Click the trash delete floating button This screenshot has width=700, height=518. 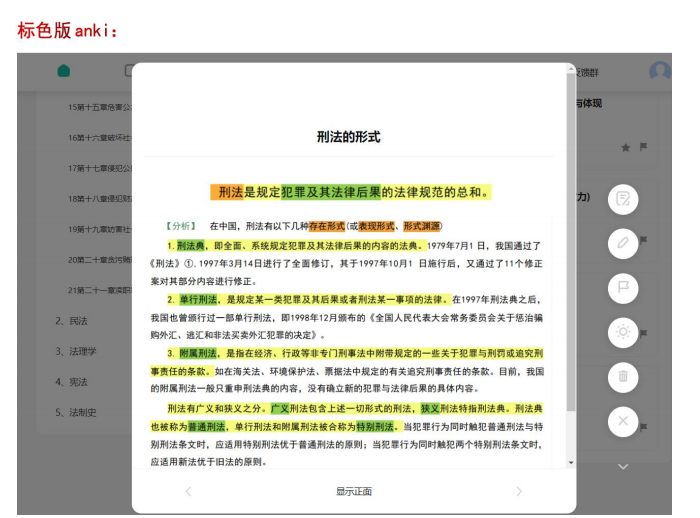[623, 377]
